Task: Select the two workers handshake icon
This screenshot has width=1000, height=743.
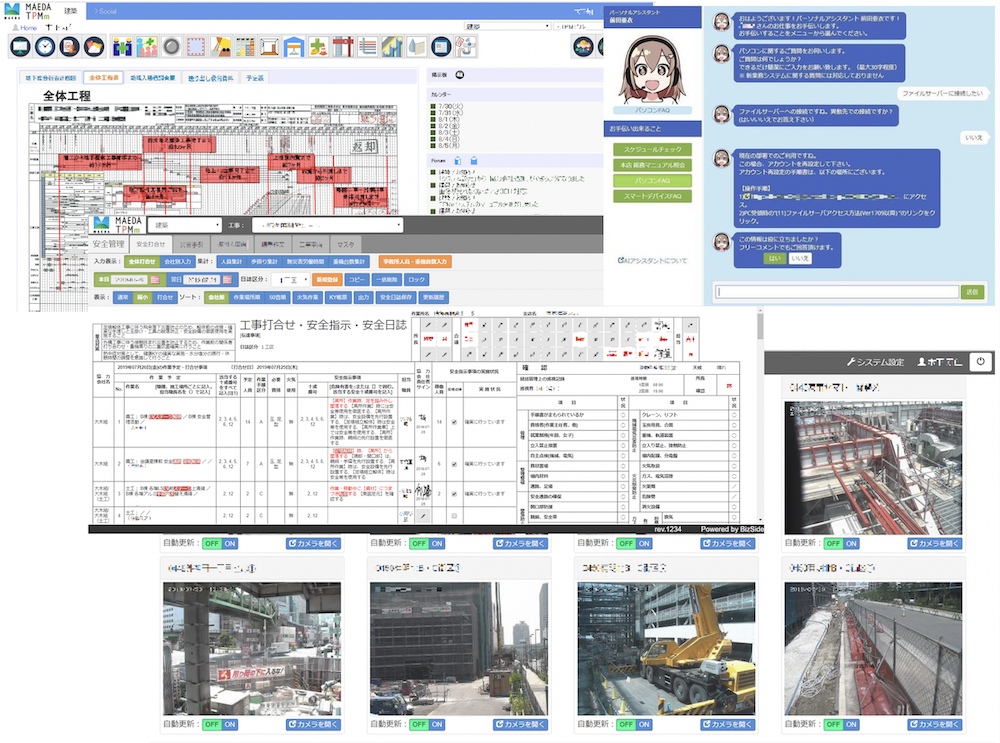Action: (x=122, y=47)
